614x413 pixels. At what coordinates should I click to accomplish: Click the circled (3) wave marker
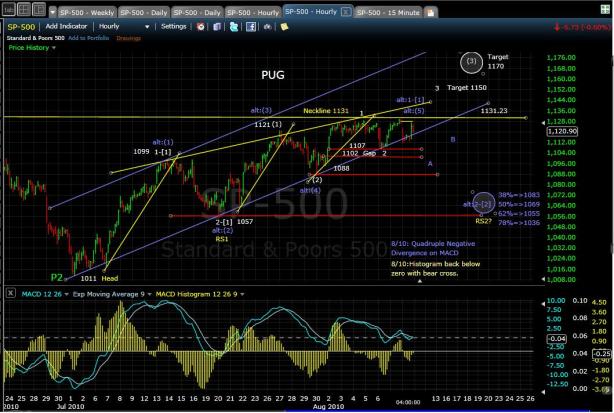[471, 62]
